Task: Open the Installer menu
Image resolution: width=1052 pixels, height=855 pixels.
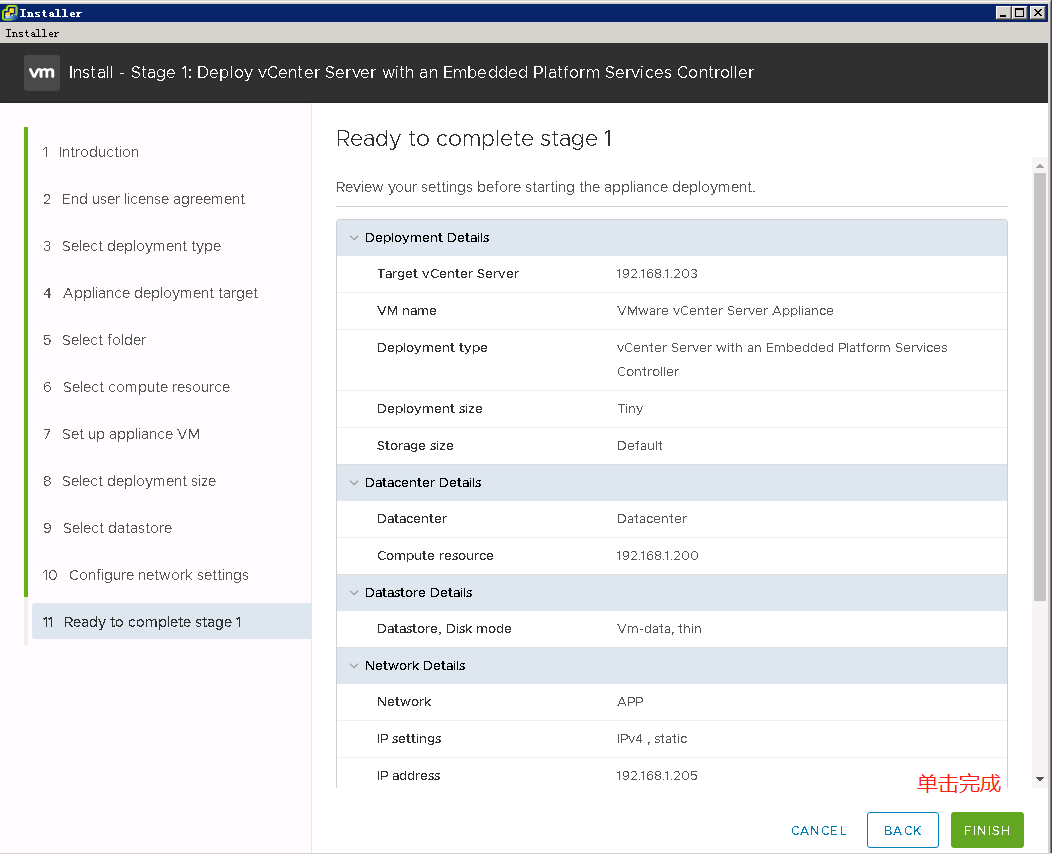Action: [32, 34]
